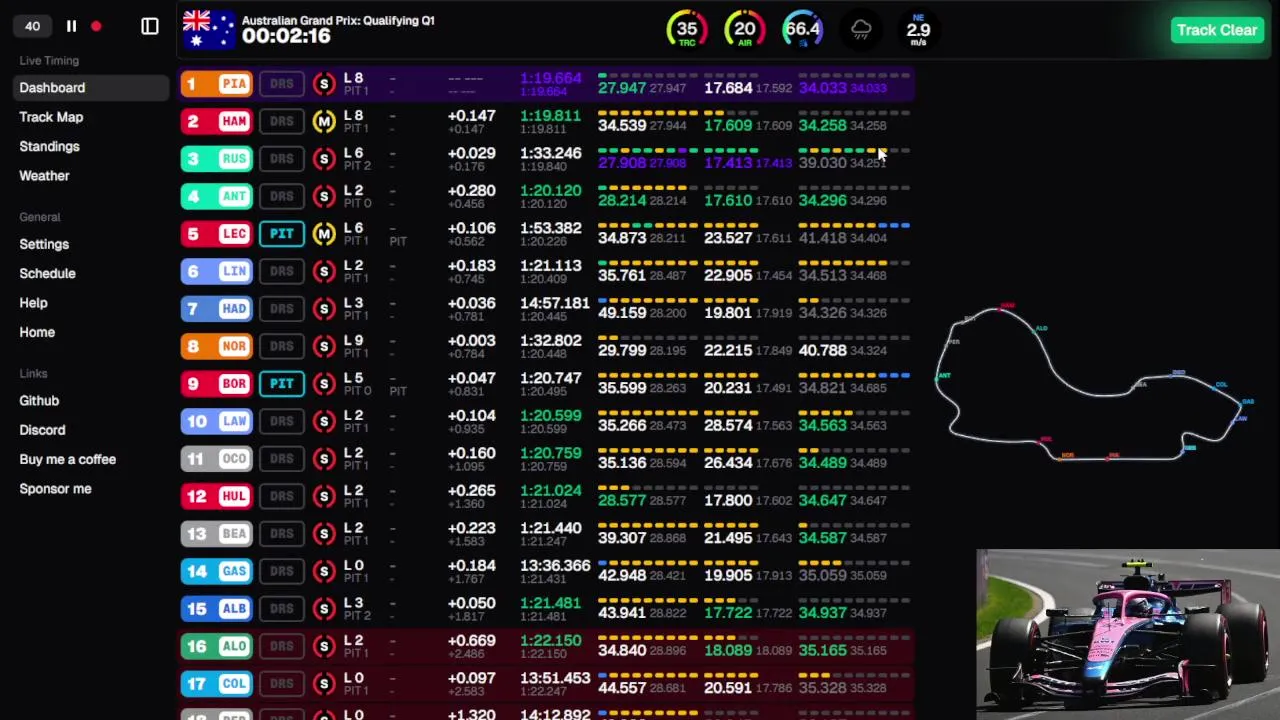1280x720 pixels.
Task: Click the soft tyre icon for LAW
Action: point(323,421)
